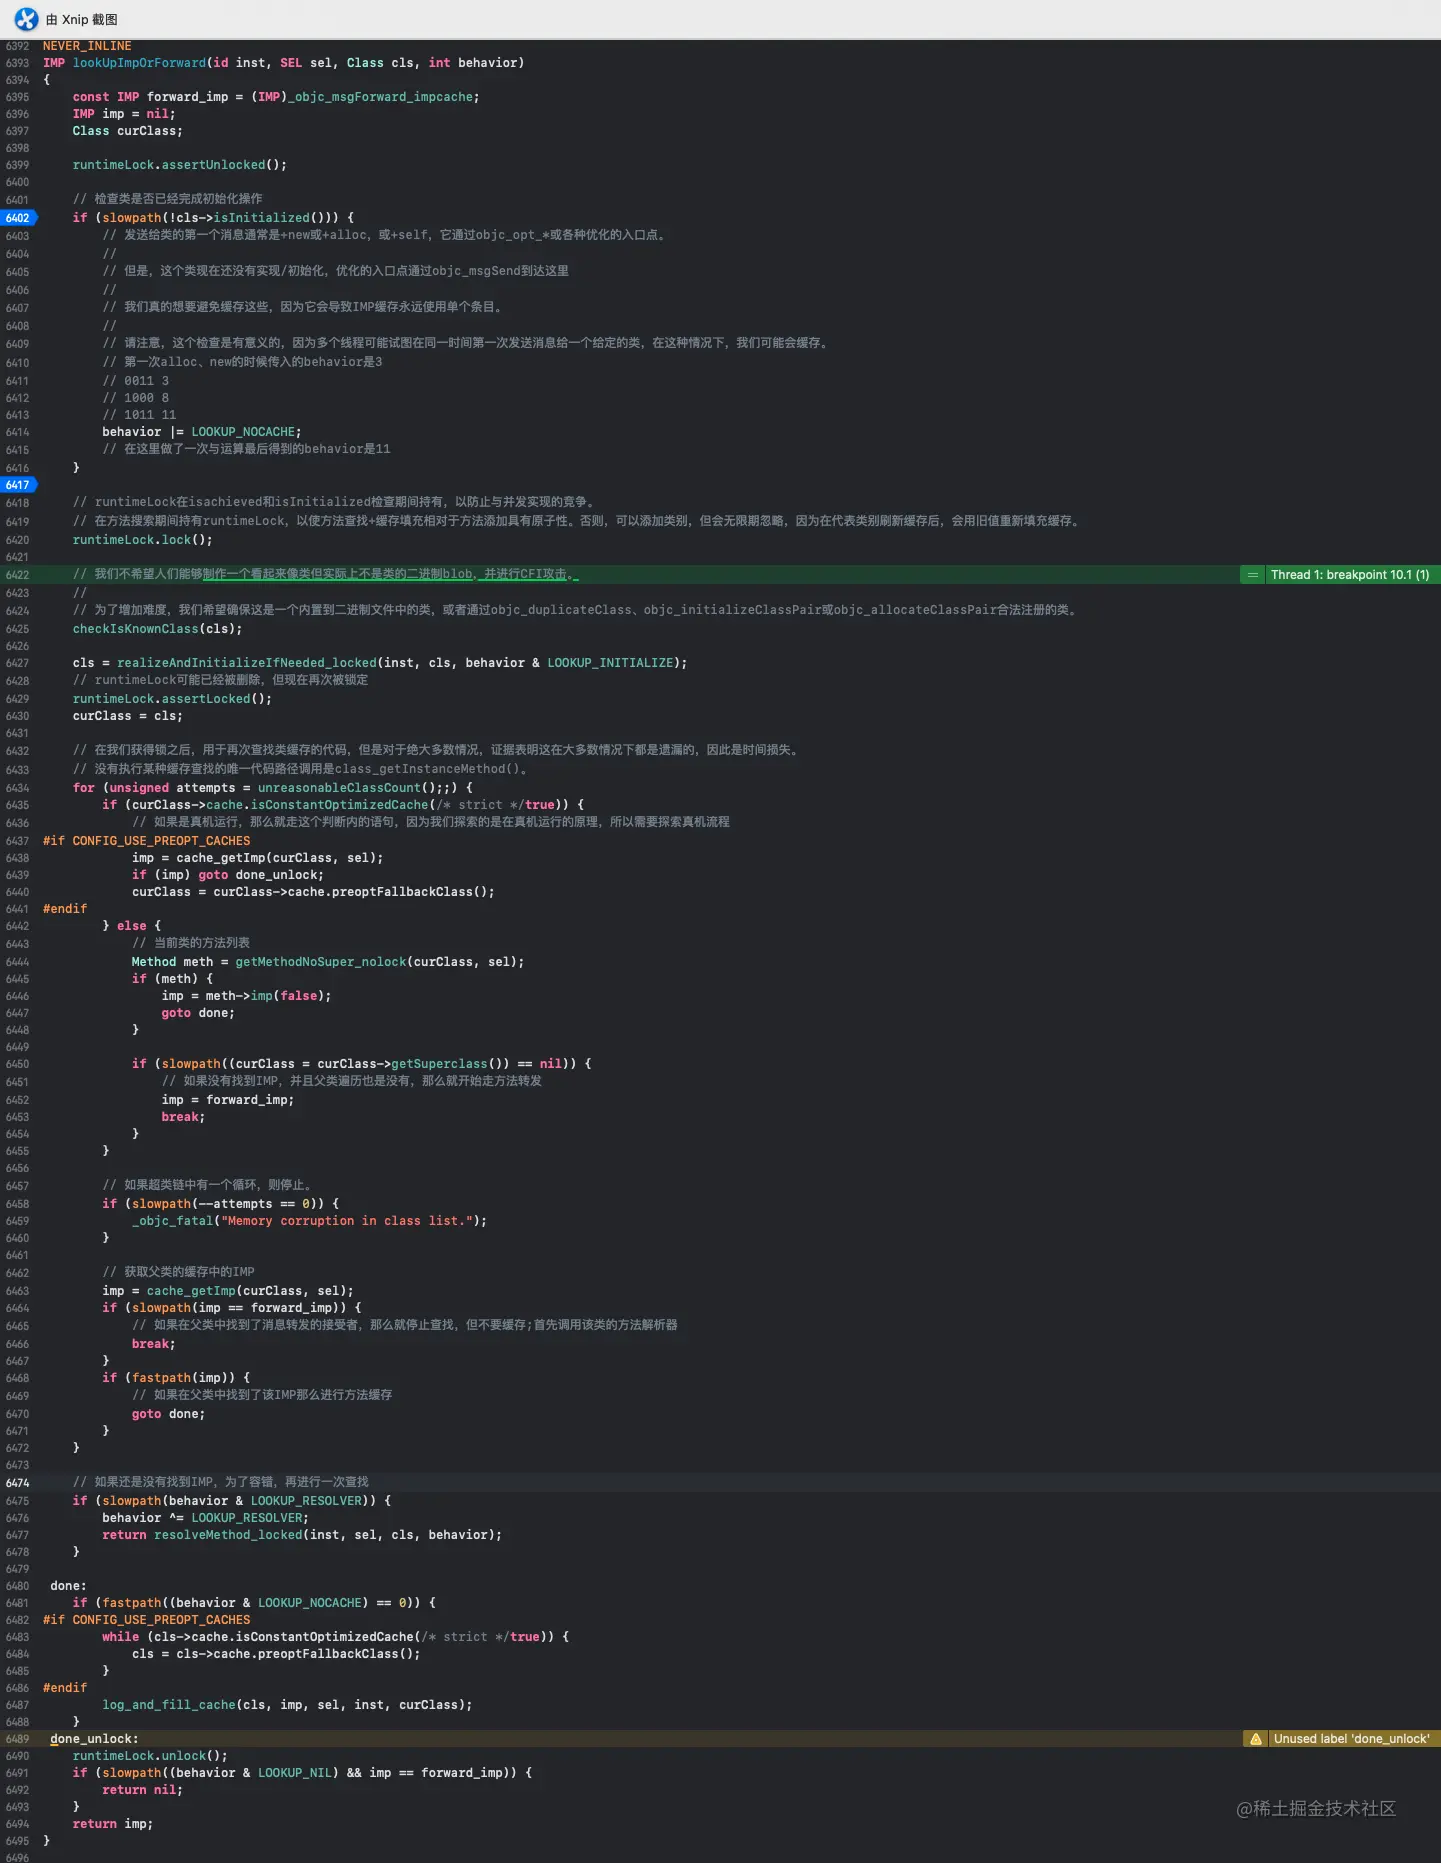The image size is (1441, 1863).
Task: Click the 'goto done_unlock;' statement
Action: pyautogui.click(x=261, y=875)
